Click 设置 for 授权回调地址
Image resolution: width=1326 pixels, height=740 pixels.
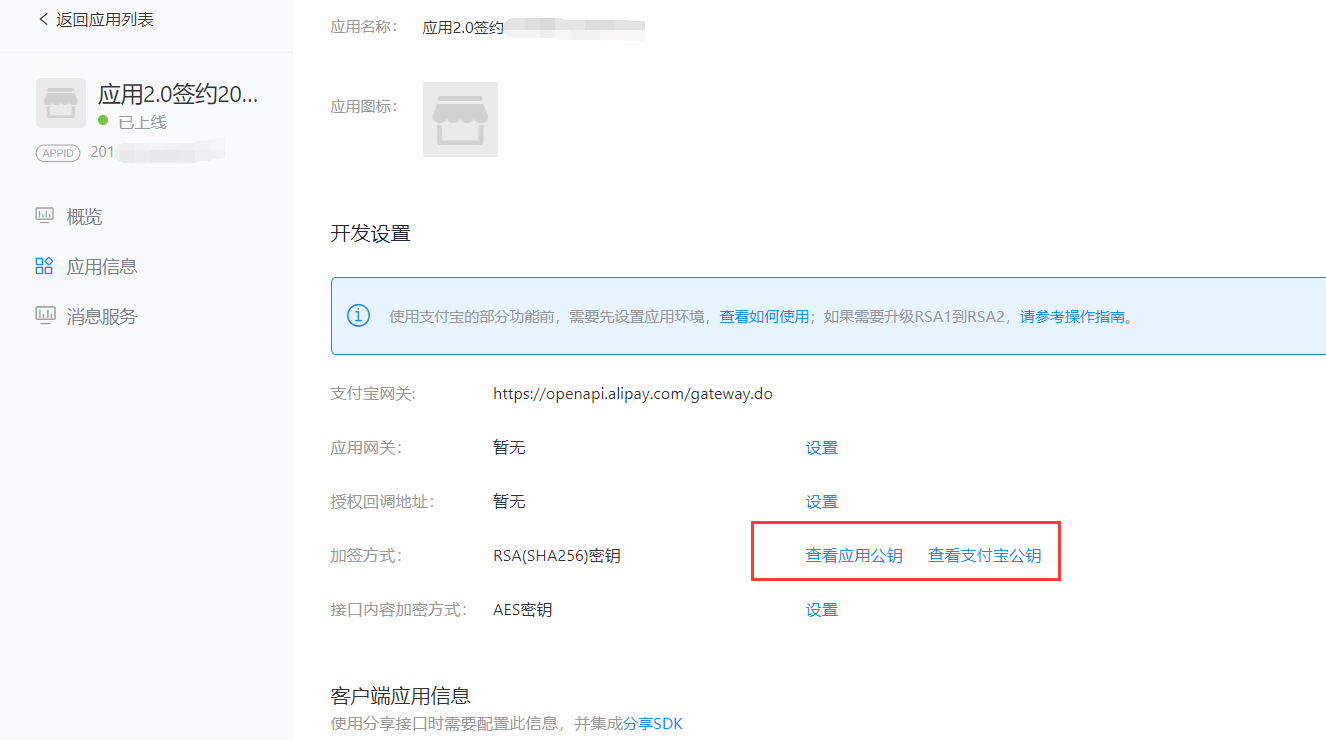coord(822,502)
